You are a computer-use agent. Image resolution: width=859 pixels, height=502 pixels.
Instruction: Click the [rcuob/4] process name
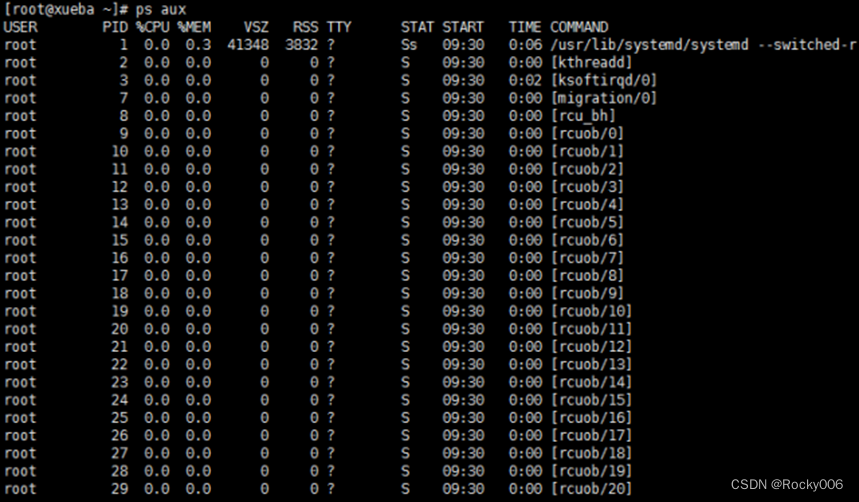click(x=587, y=204)
